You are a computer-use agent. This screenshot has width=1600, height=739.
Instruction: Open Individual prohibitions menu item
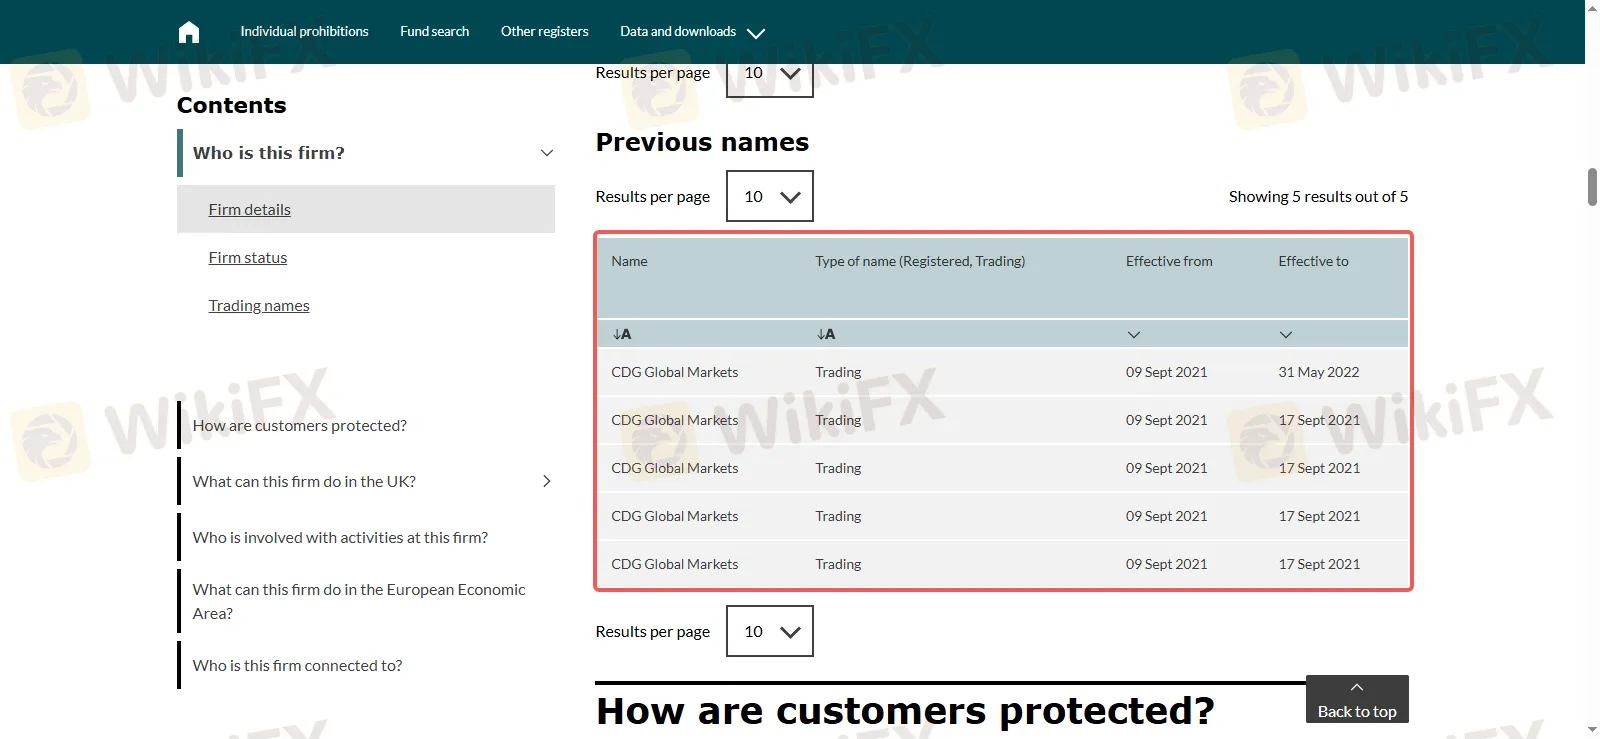[304, 31]
